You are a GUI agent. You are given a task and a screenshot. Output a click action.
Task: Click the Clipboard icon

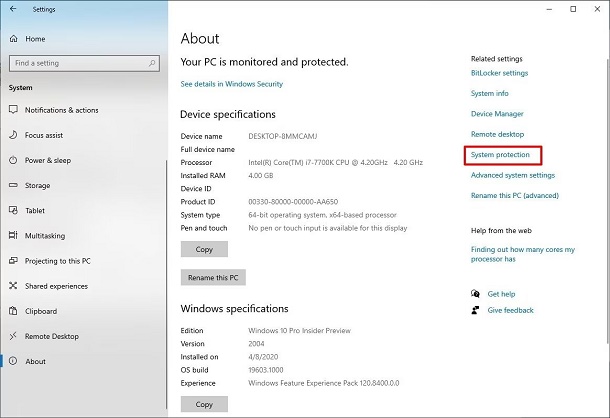click(13, 311)
